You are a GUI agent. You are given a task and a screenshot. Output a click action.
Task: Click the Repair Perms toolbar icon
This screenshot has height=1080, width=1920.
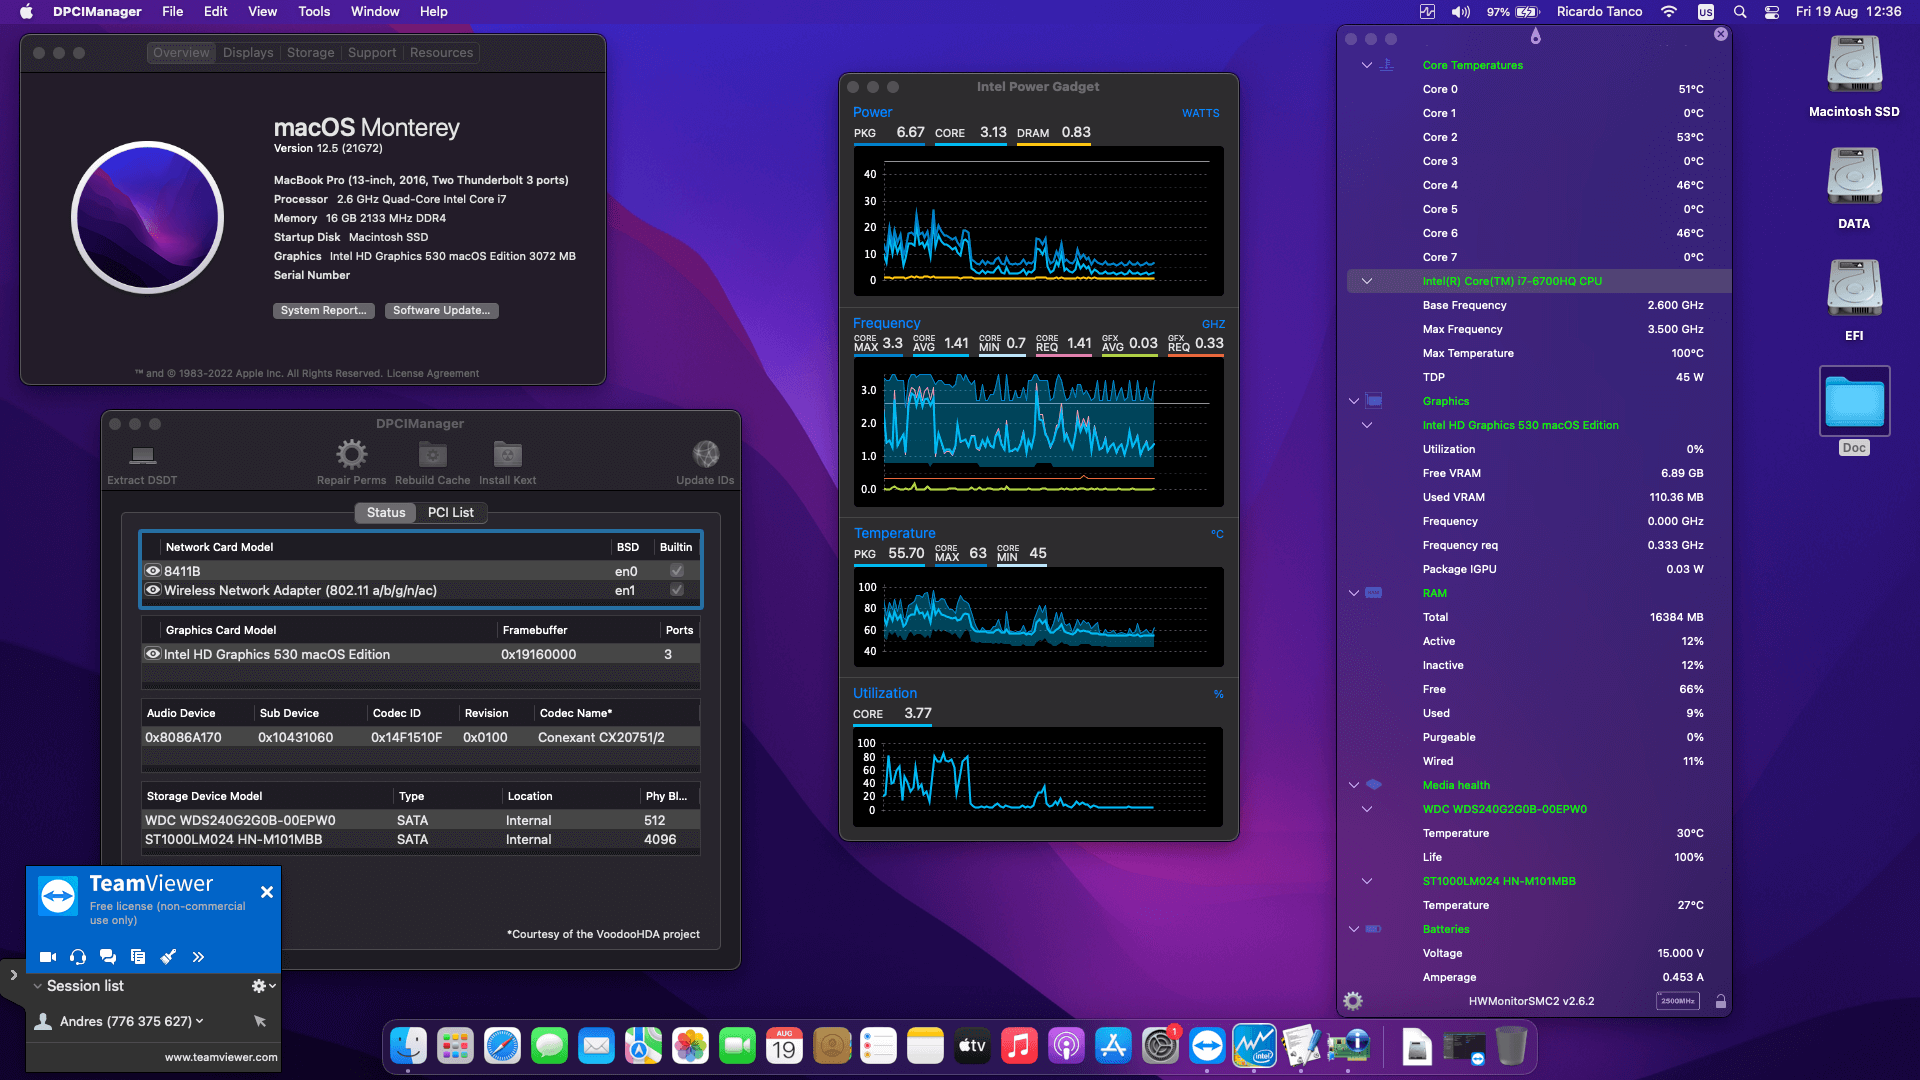350,455
